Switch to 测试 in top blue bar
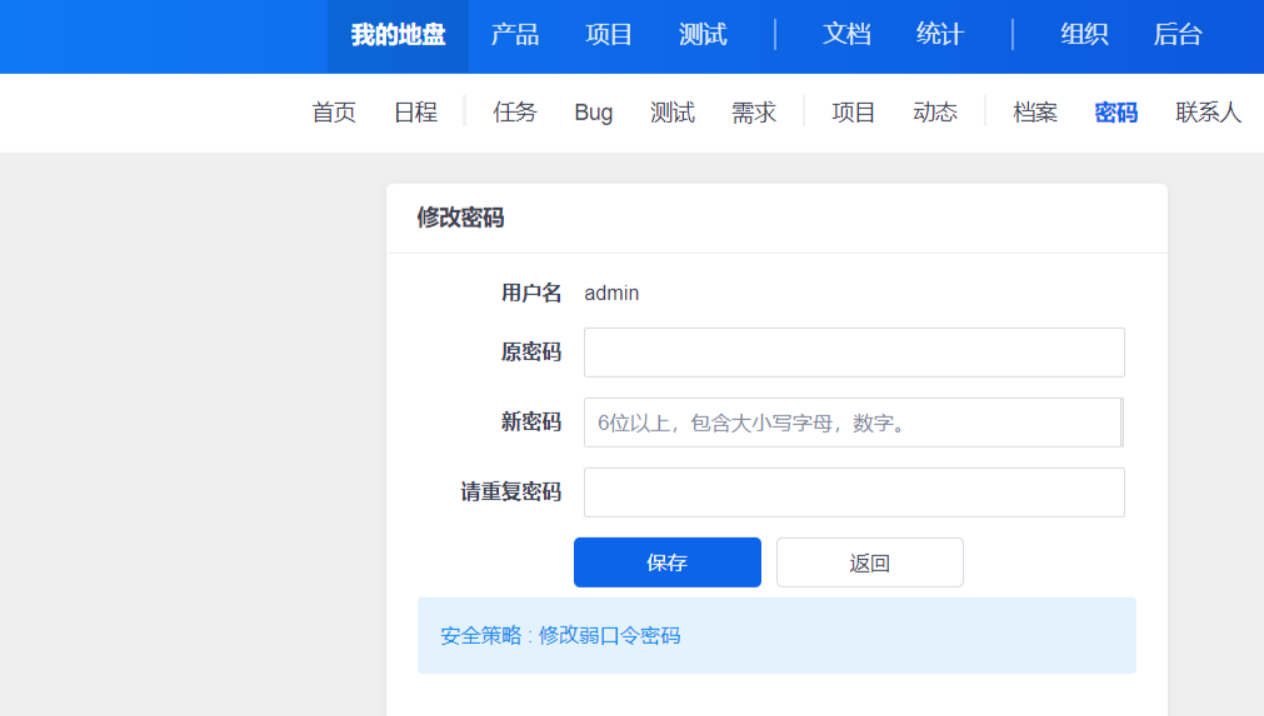Image resolution: width=1264 pixels, height=716 pixels. tap(703, 36)
